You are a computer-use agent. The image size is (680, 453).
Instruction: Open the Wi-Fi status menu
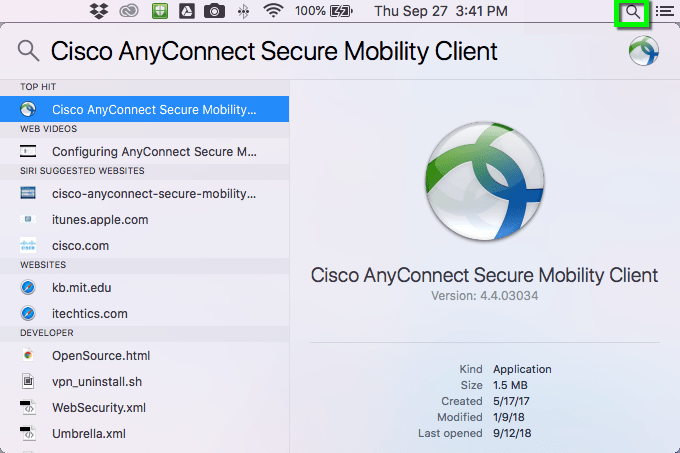(273, 12)
